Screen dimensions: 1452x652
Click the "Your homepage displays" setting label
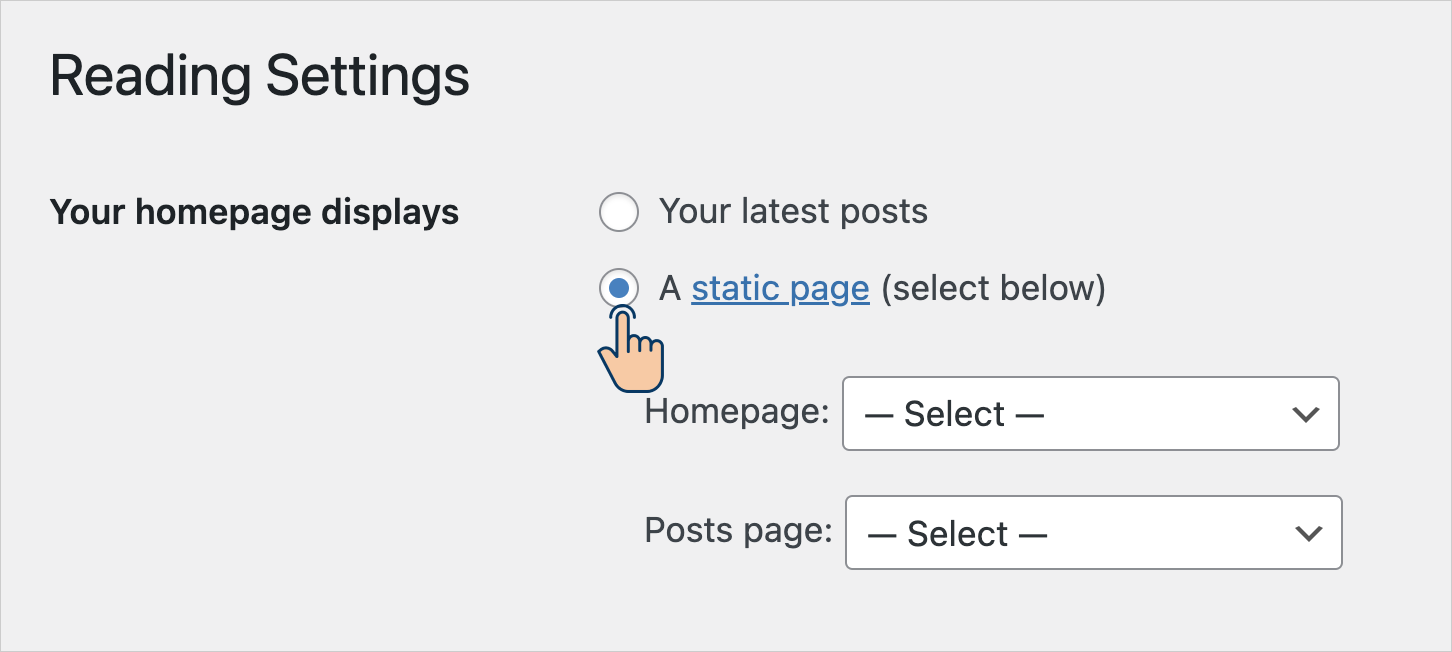254,212
